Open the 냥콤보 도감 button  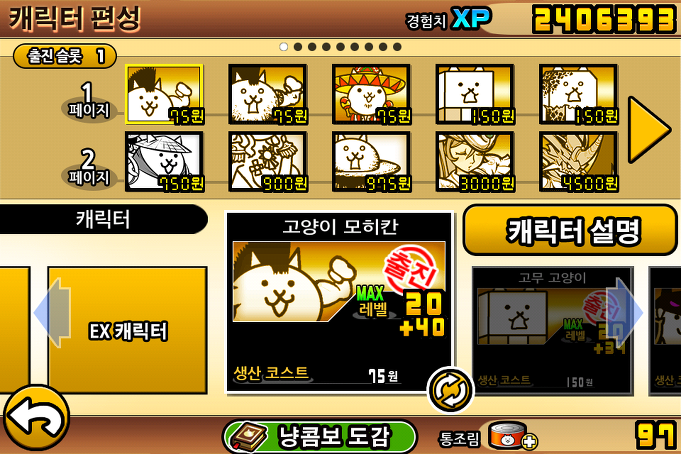coord(320,437)
